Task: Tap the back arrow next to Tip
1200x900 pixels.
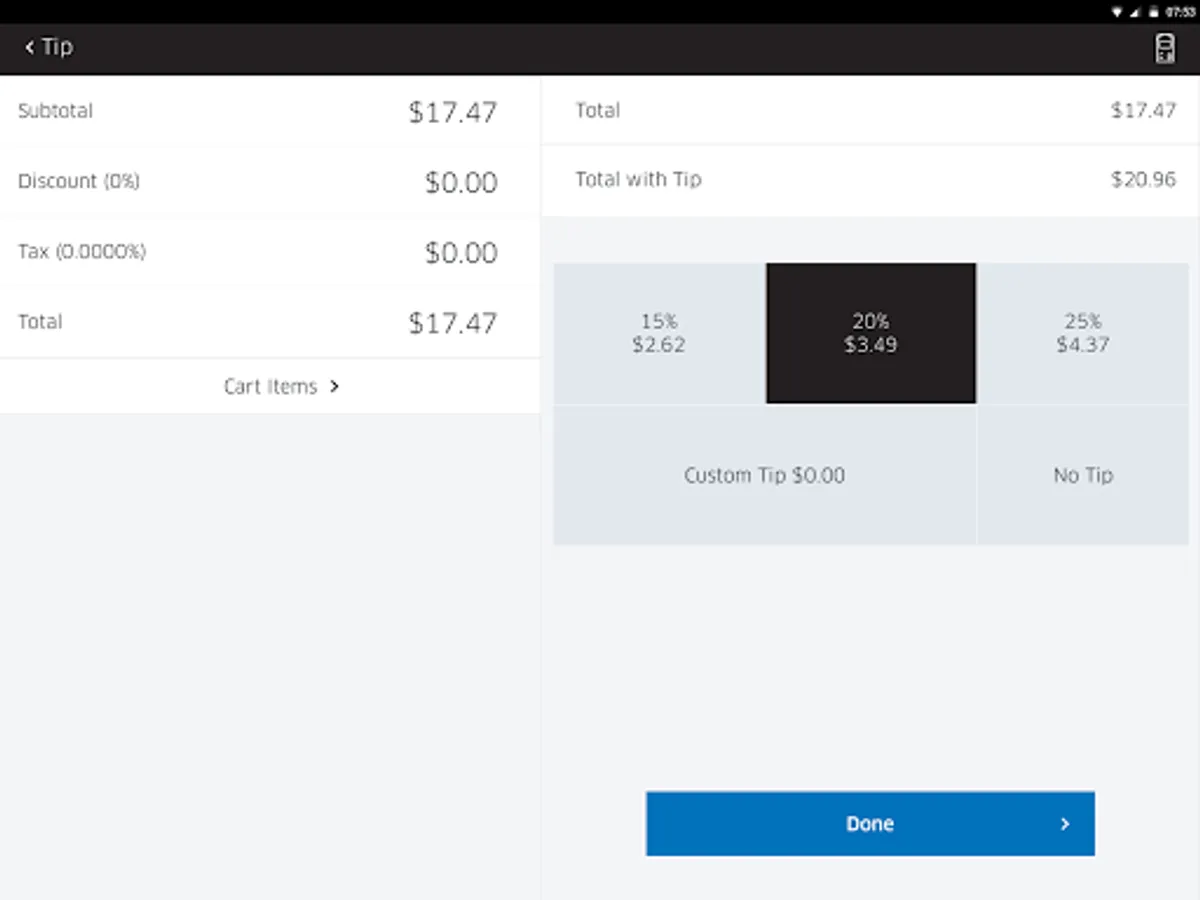Action: pos(30,47)
